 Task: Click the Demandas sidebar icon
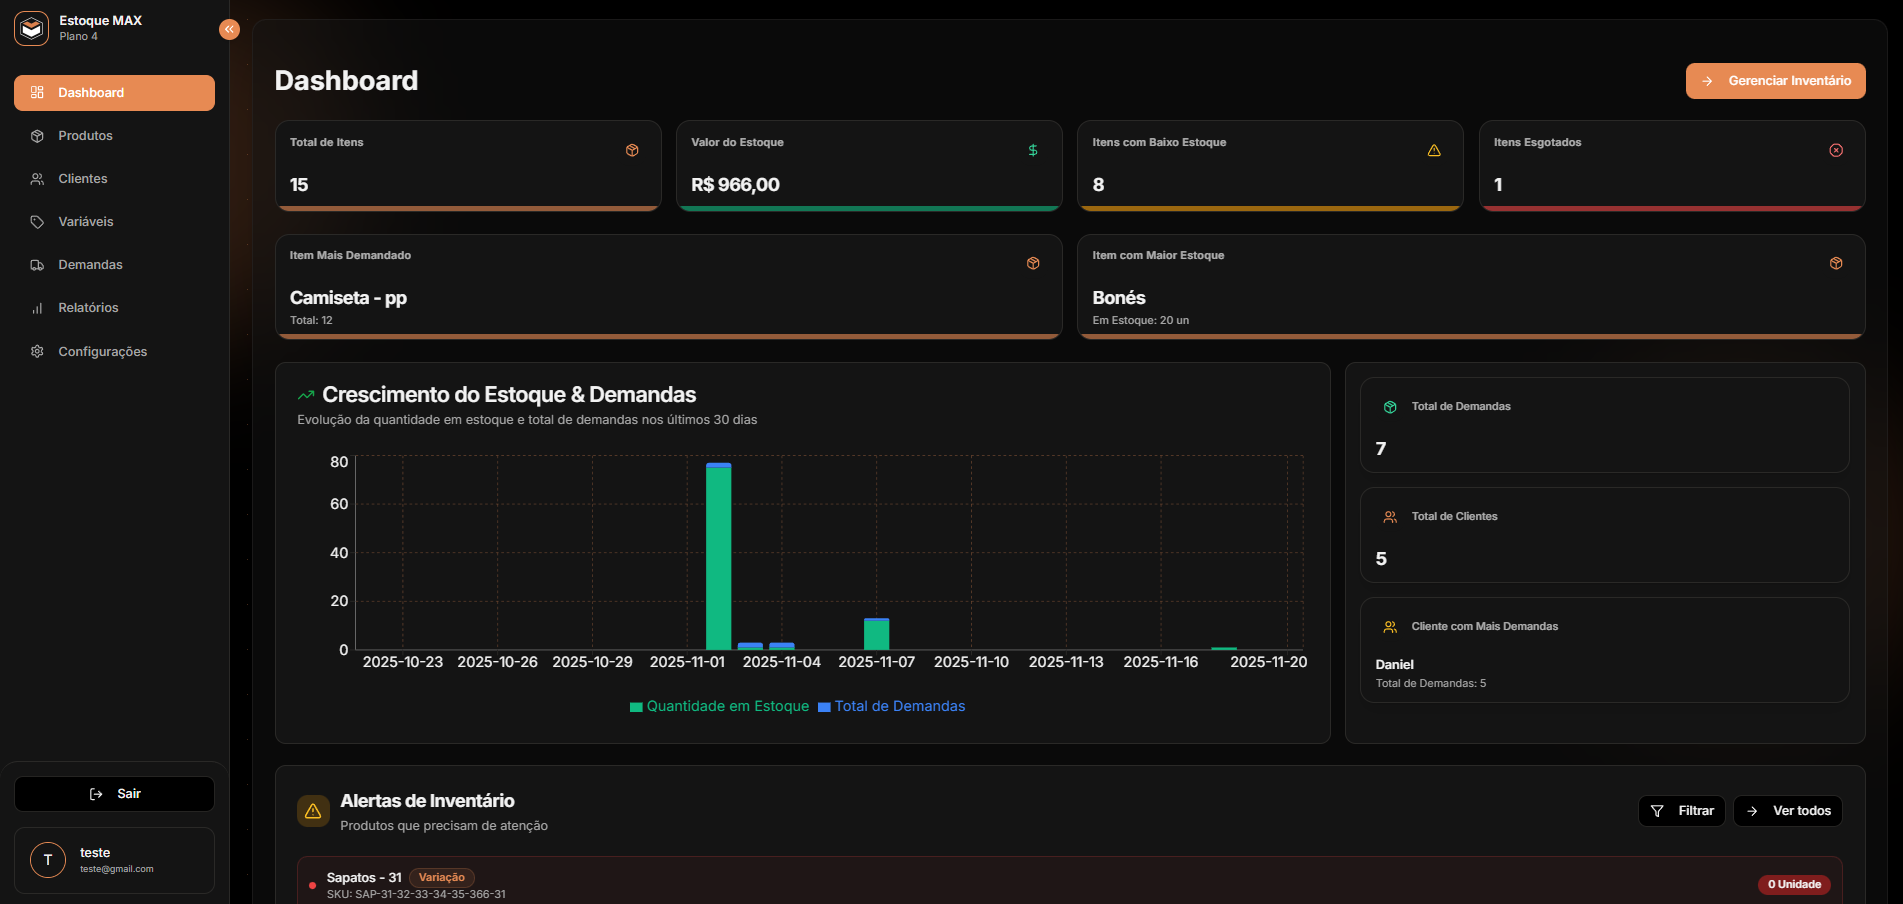point(37,264)
